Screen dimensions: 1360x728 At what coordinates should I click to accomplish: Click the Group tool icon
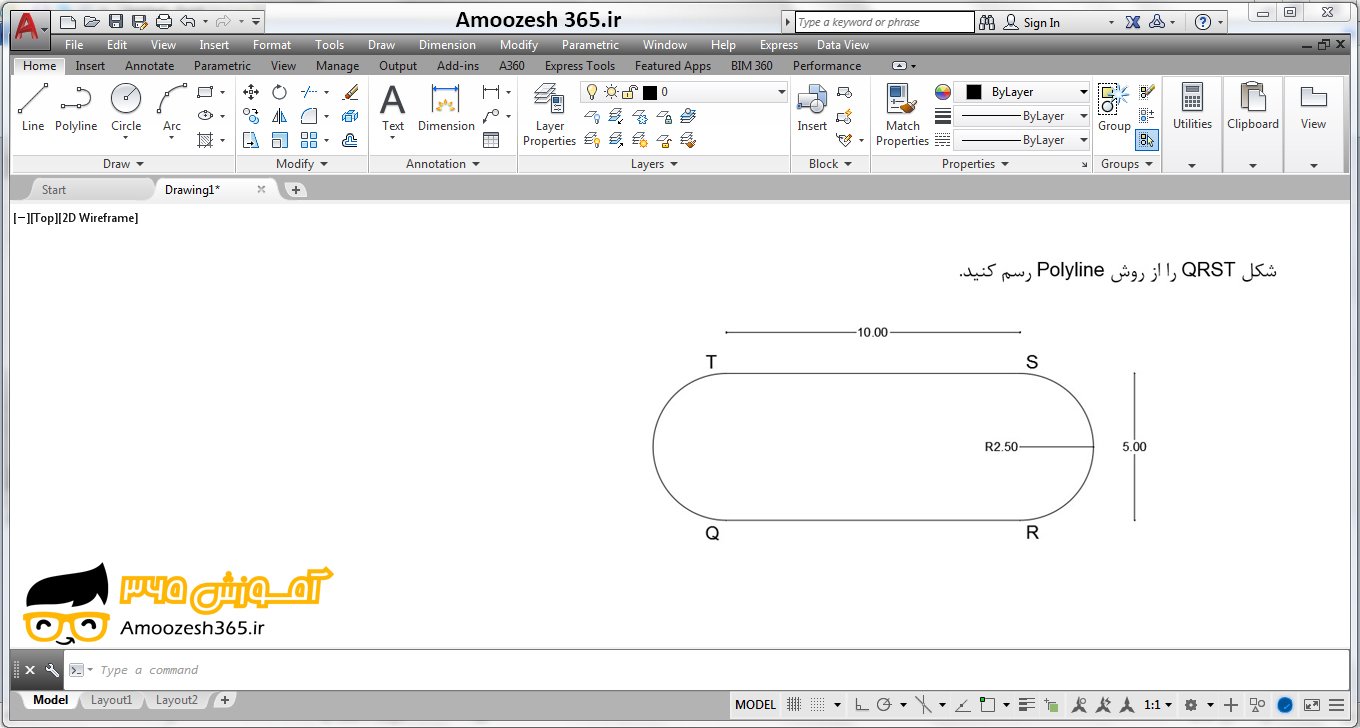(1114, 108)
